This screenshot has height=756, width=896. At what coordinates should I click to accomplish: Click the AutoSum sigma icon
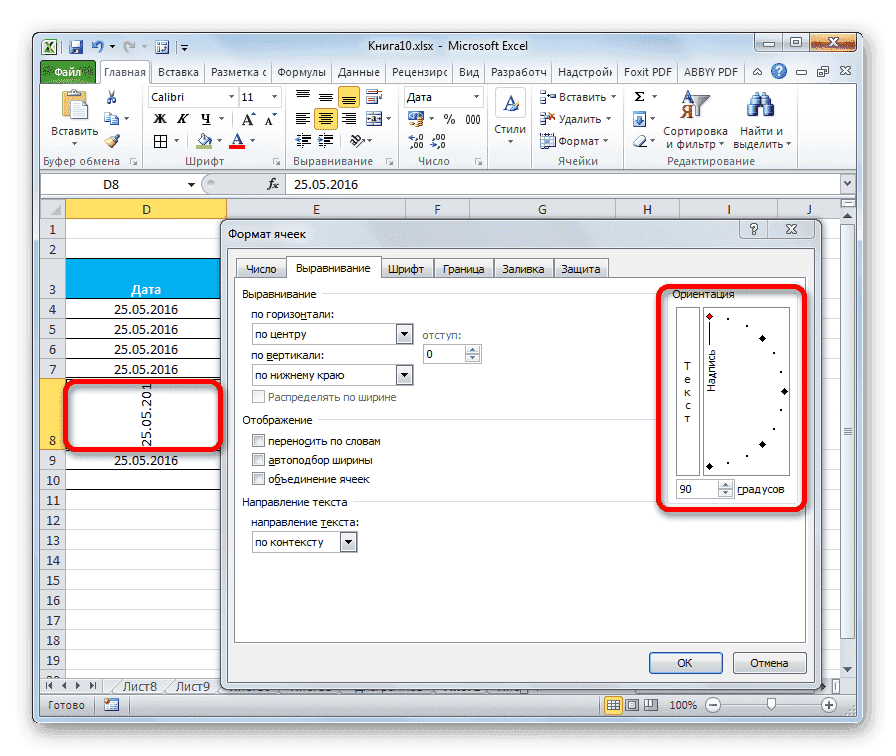(x=640, y=97)
